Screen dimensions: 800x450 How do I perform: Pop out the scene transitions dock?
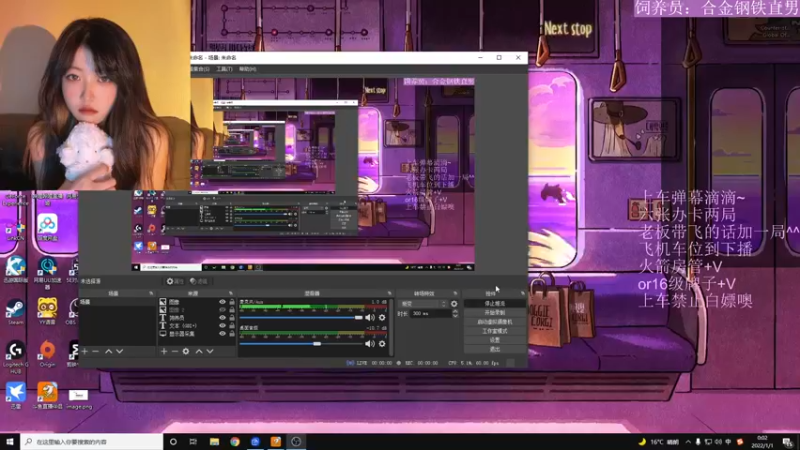click(x=455, y=293)
